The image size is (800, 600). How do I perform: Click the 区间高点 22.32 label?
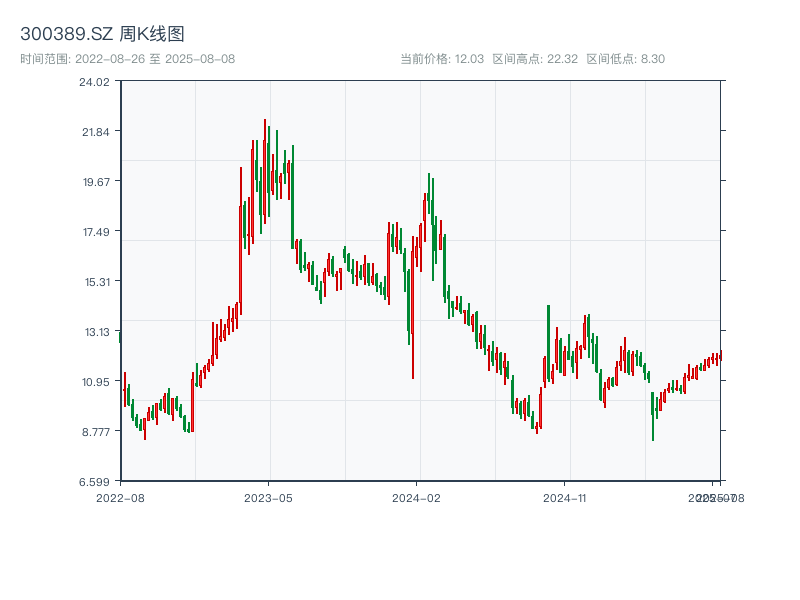pos(535,59)
